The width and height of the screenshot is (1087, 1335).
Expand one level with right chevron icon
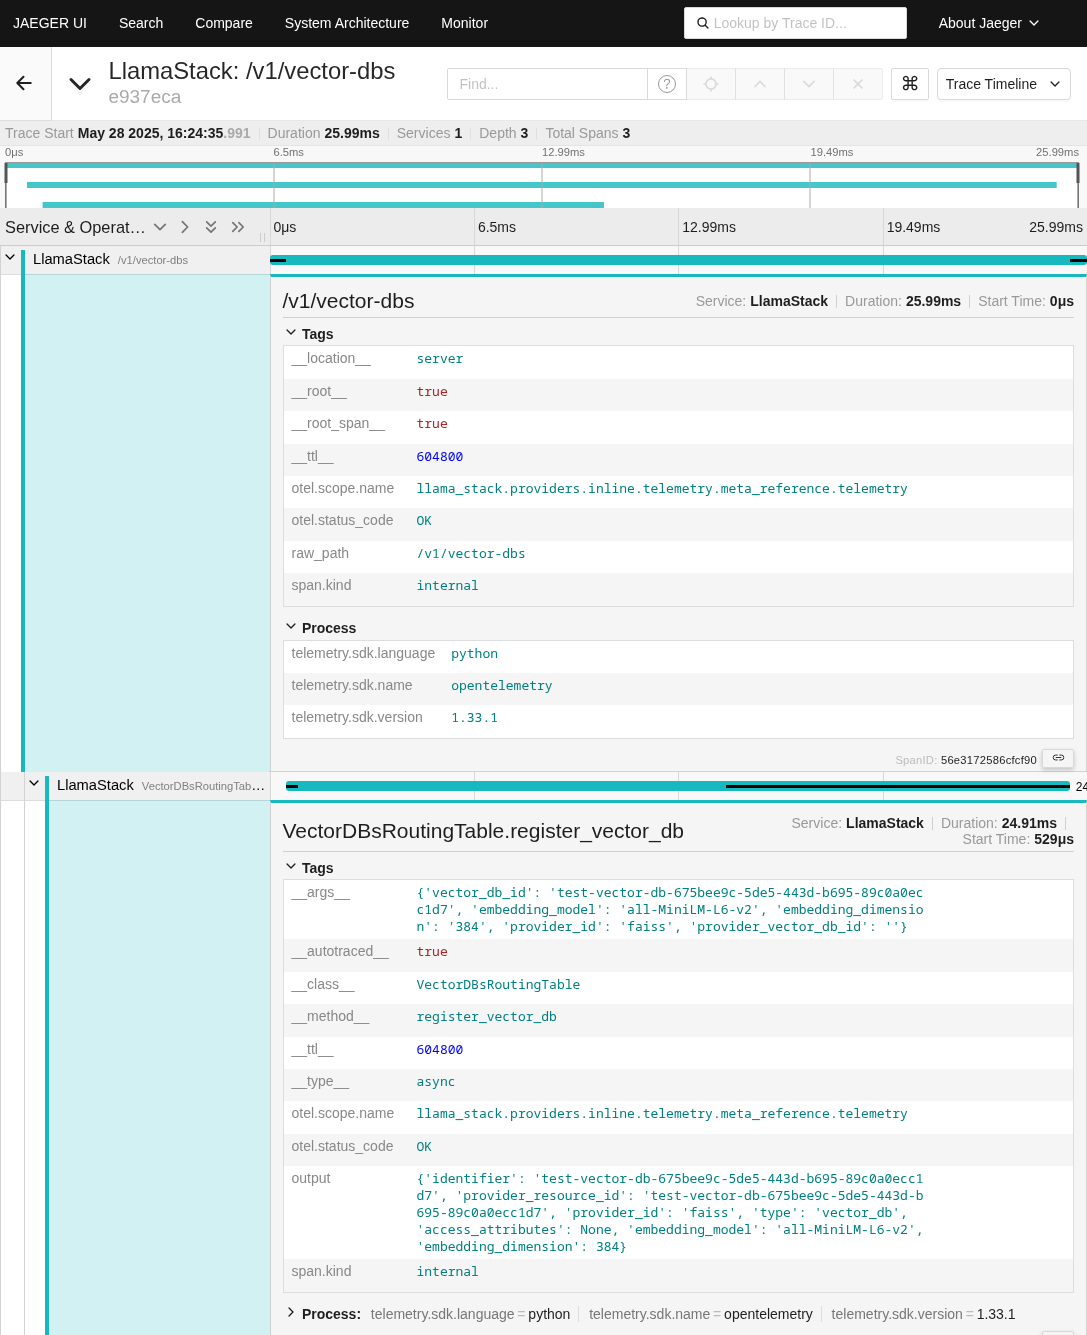(x=185, y=227)
